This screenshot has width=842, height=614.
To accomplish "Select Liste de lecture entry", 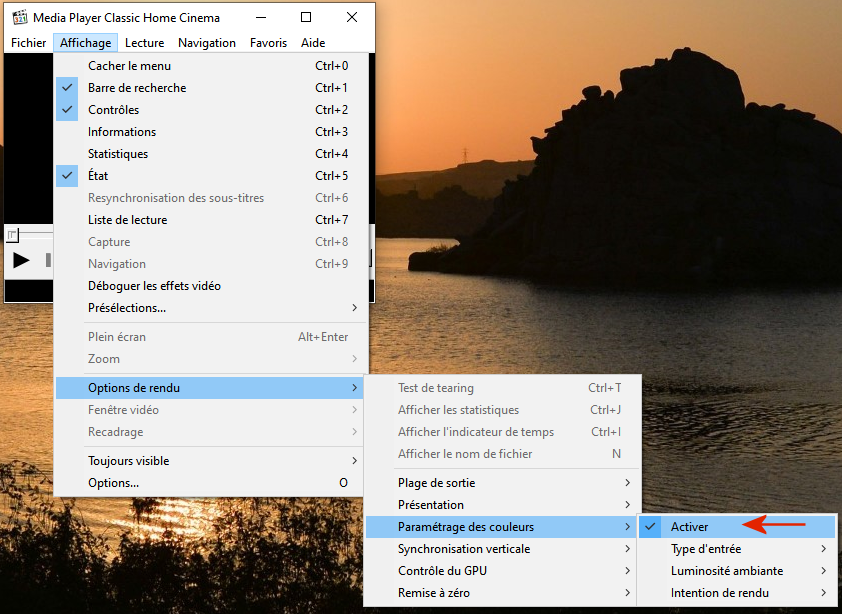I will pos(127,220).
